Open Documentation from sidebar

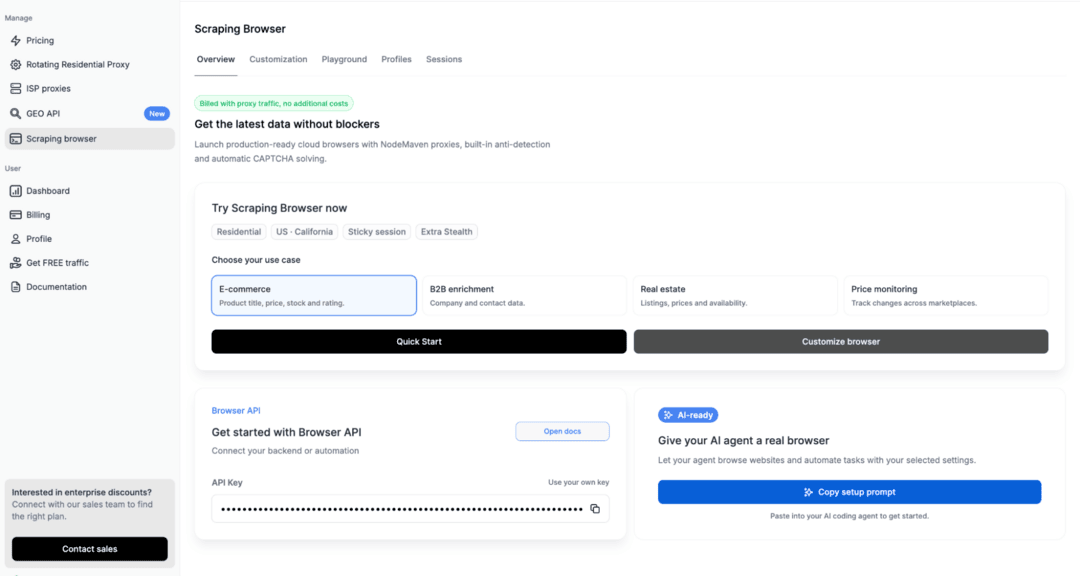tap(90, 287)
